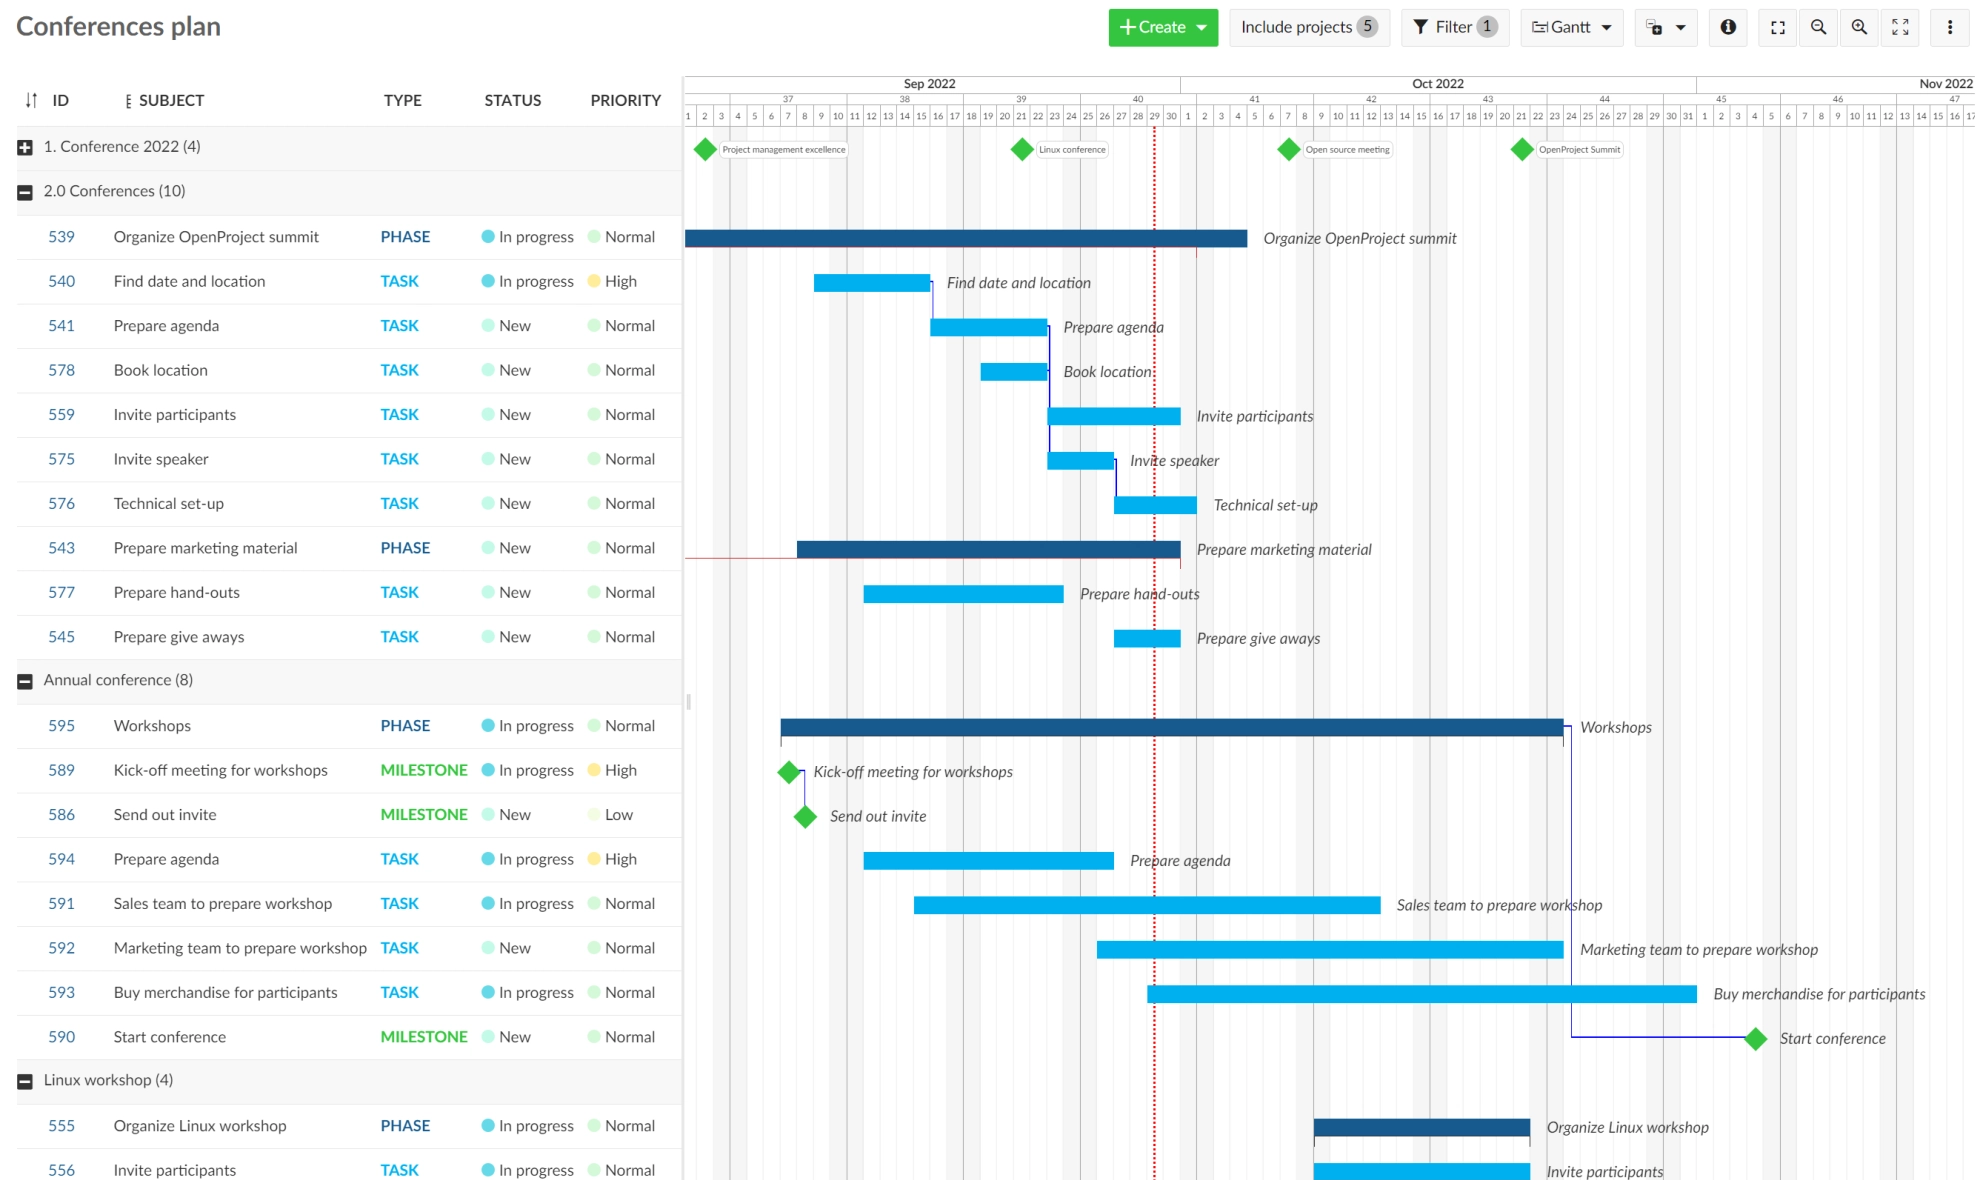The height and width of the screenshot is (1180, 1980).
Task: Click the Technical set-up subject text
Action: [169, 504]
